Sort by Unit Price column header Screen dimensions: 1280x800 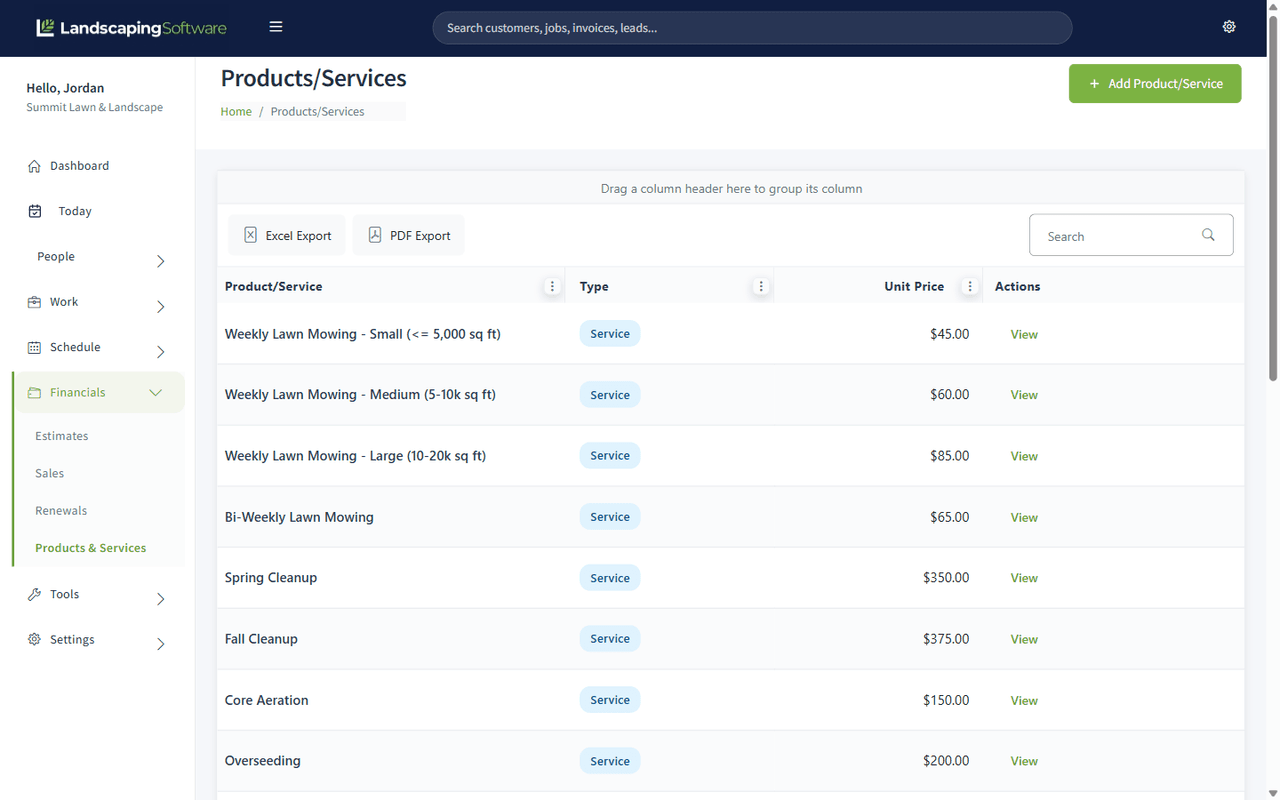(914, 286)
